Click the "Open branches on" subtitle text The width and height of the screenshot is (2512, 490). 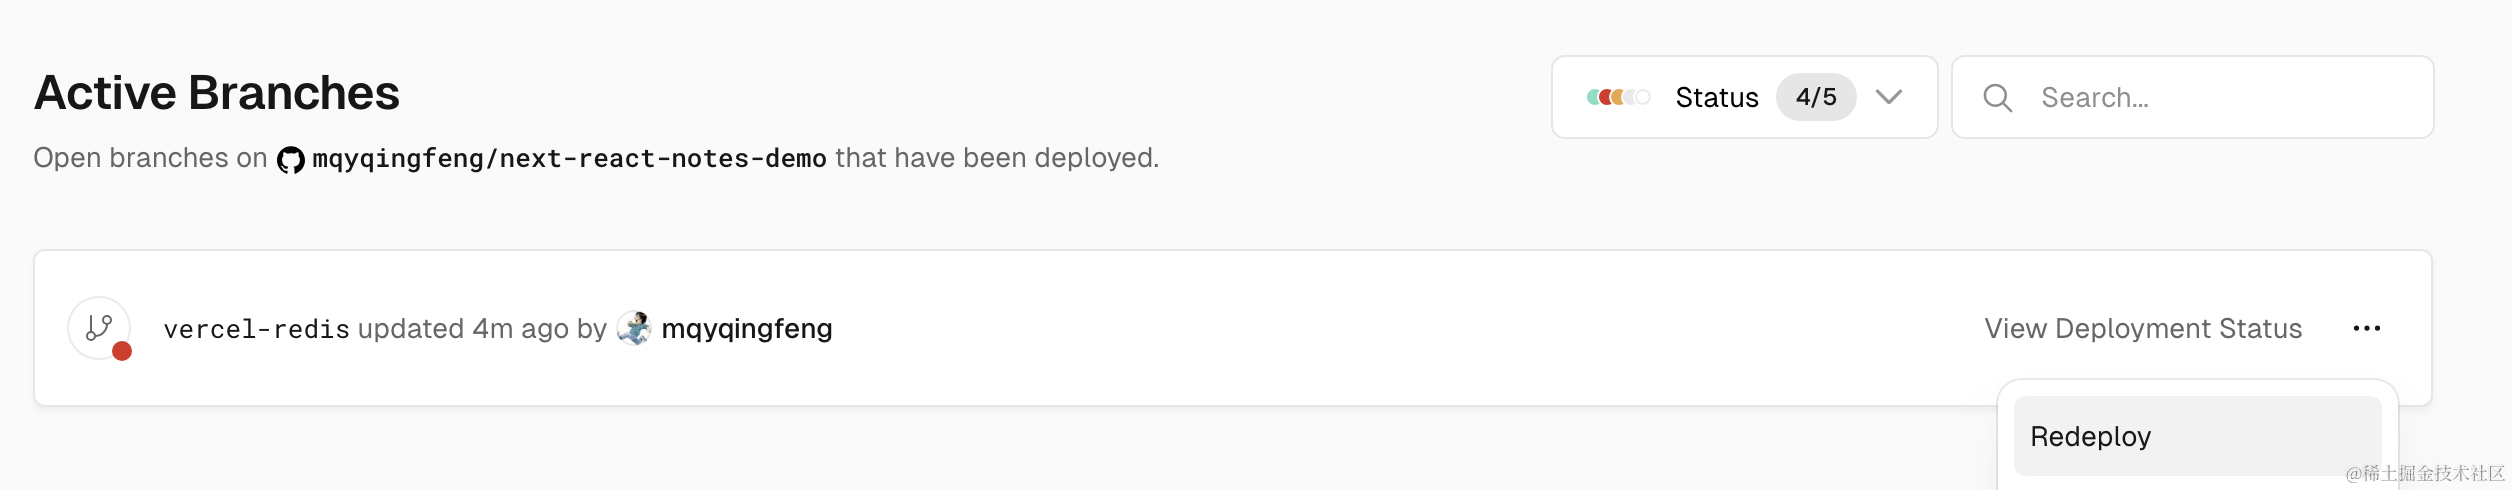pos(150,158)
